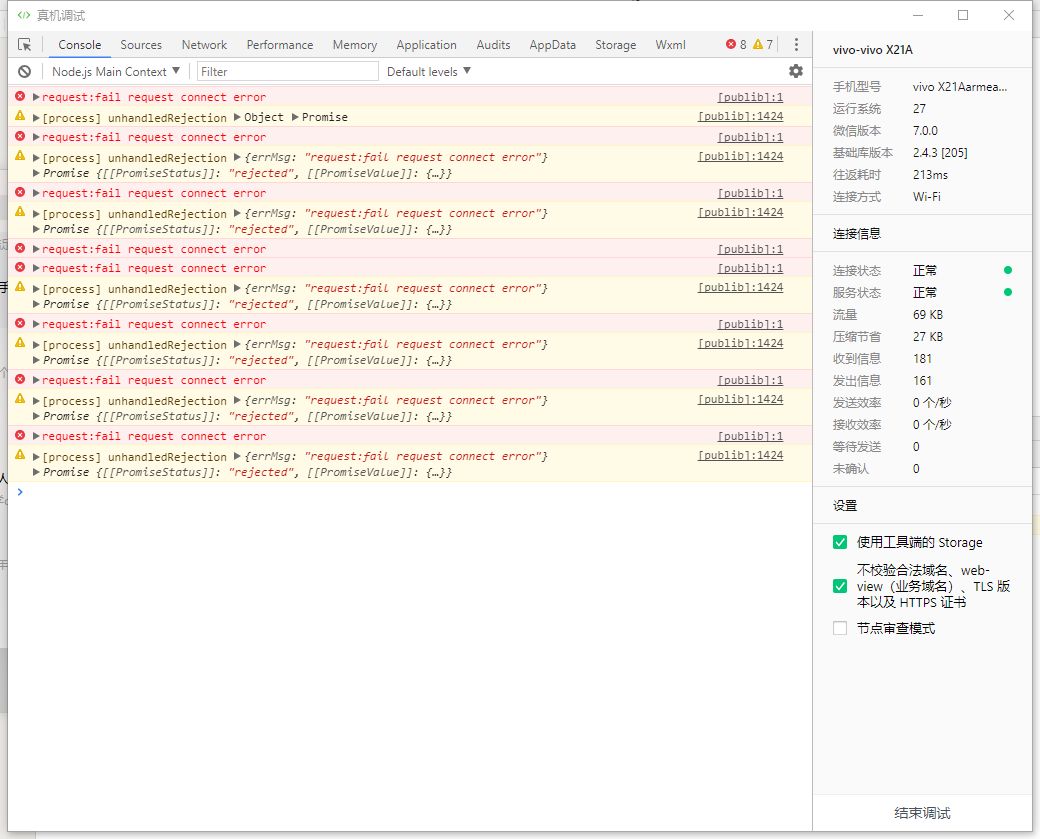Open the Network tab
This screenshot has width=1040, height=839.
(x=204, y=44)
